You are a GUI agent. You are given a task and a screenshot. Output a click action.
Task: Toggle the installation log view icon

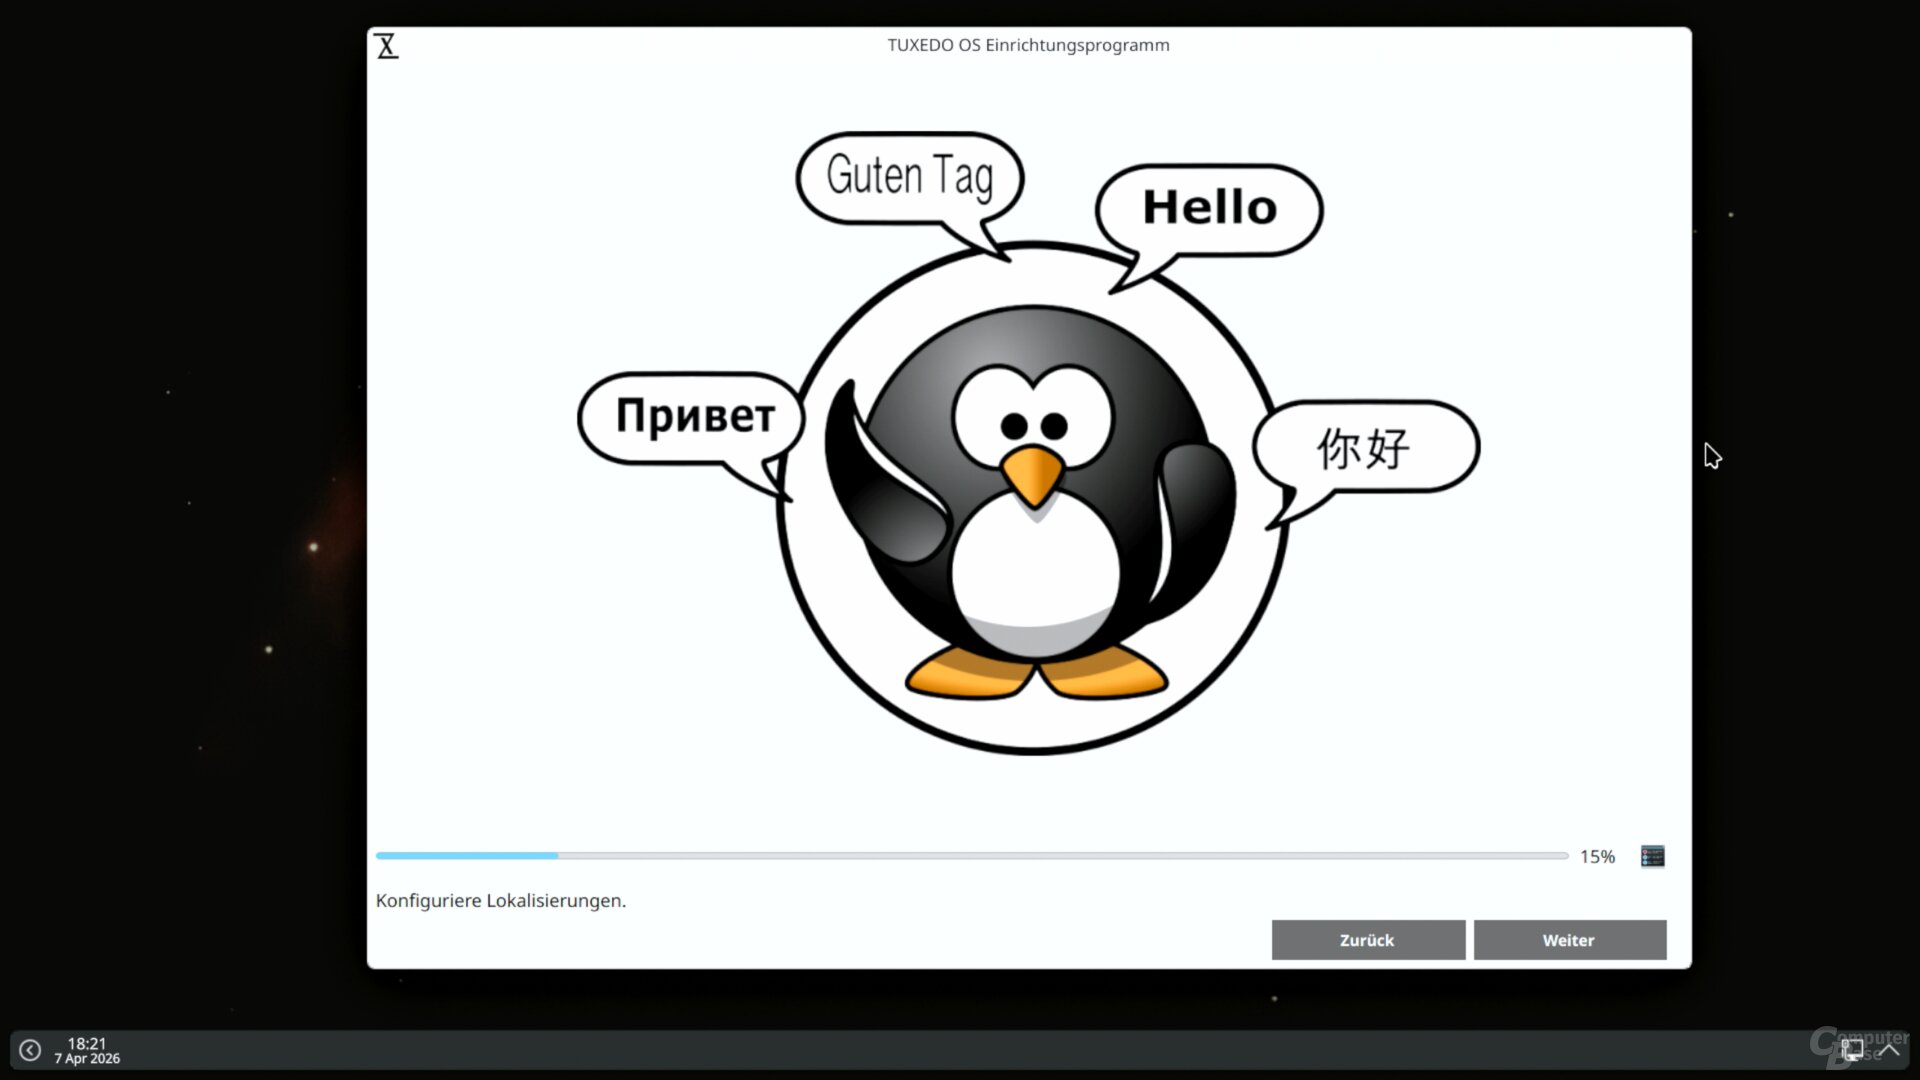(1653, 856)
